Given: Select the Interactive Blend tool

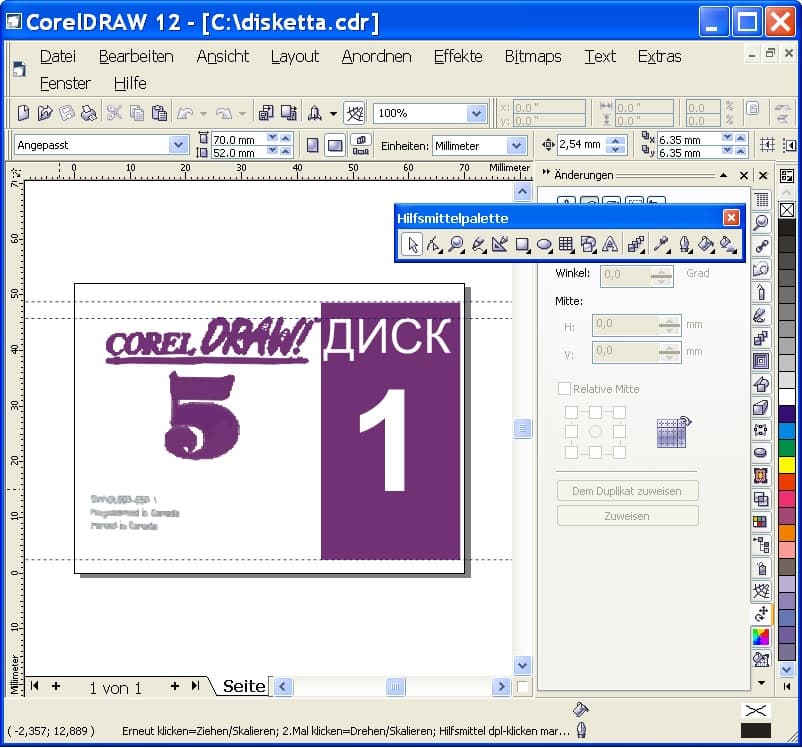Looking at the screenshot, I should pos(636,245).
